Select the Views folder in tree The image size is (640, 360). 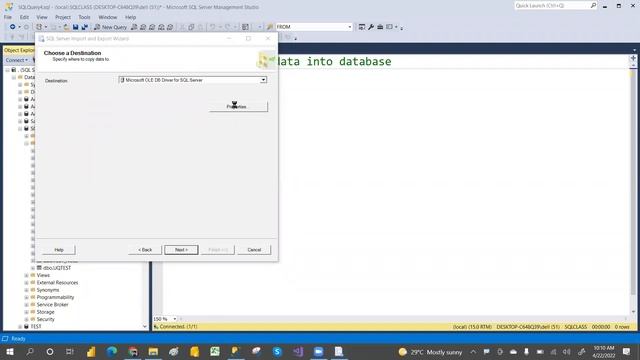(43, 276)
